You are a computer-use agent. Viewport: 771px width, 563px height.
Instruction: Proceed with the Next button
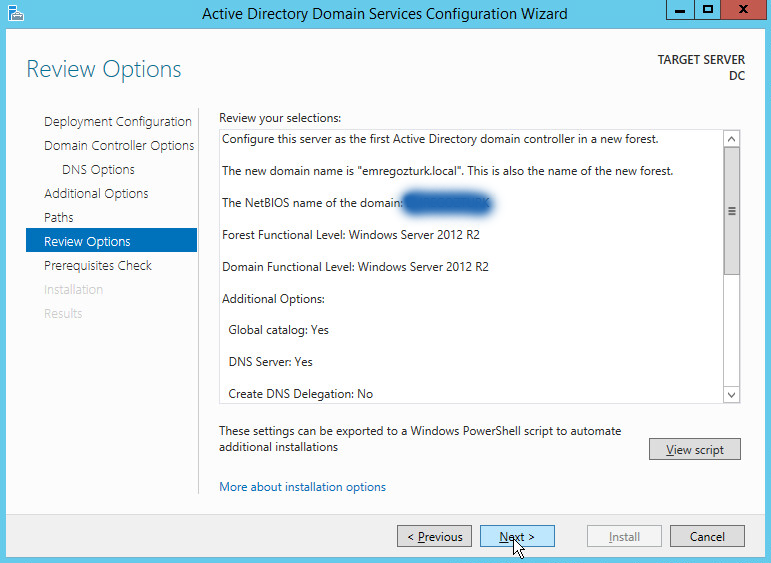pos(517,537)
